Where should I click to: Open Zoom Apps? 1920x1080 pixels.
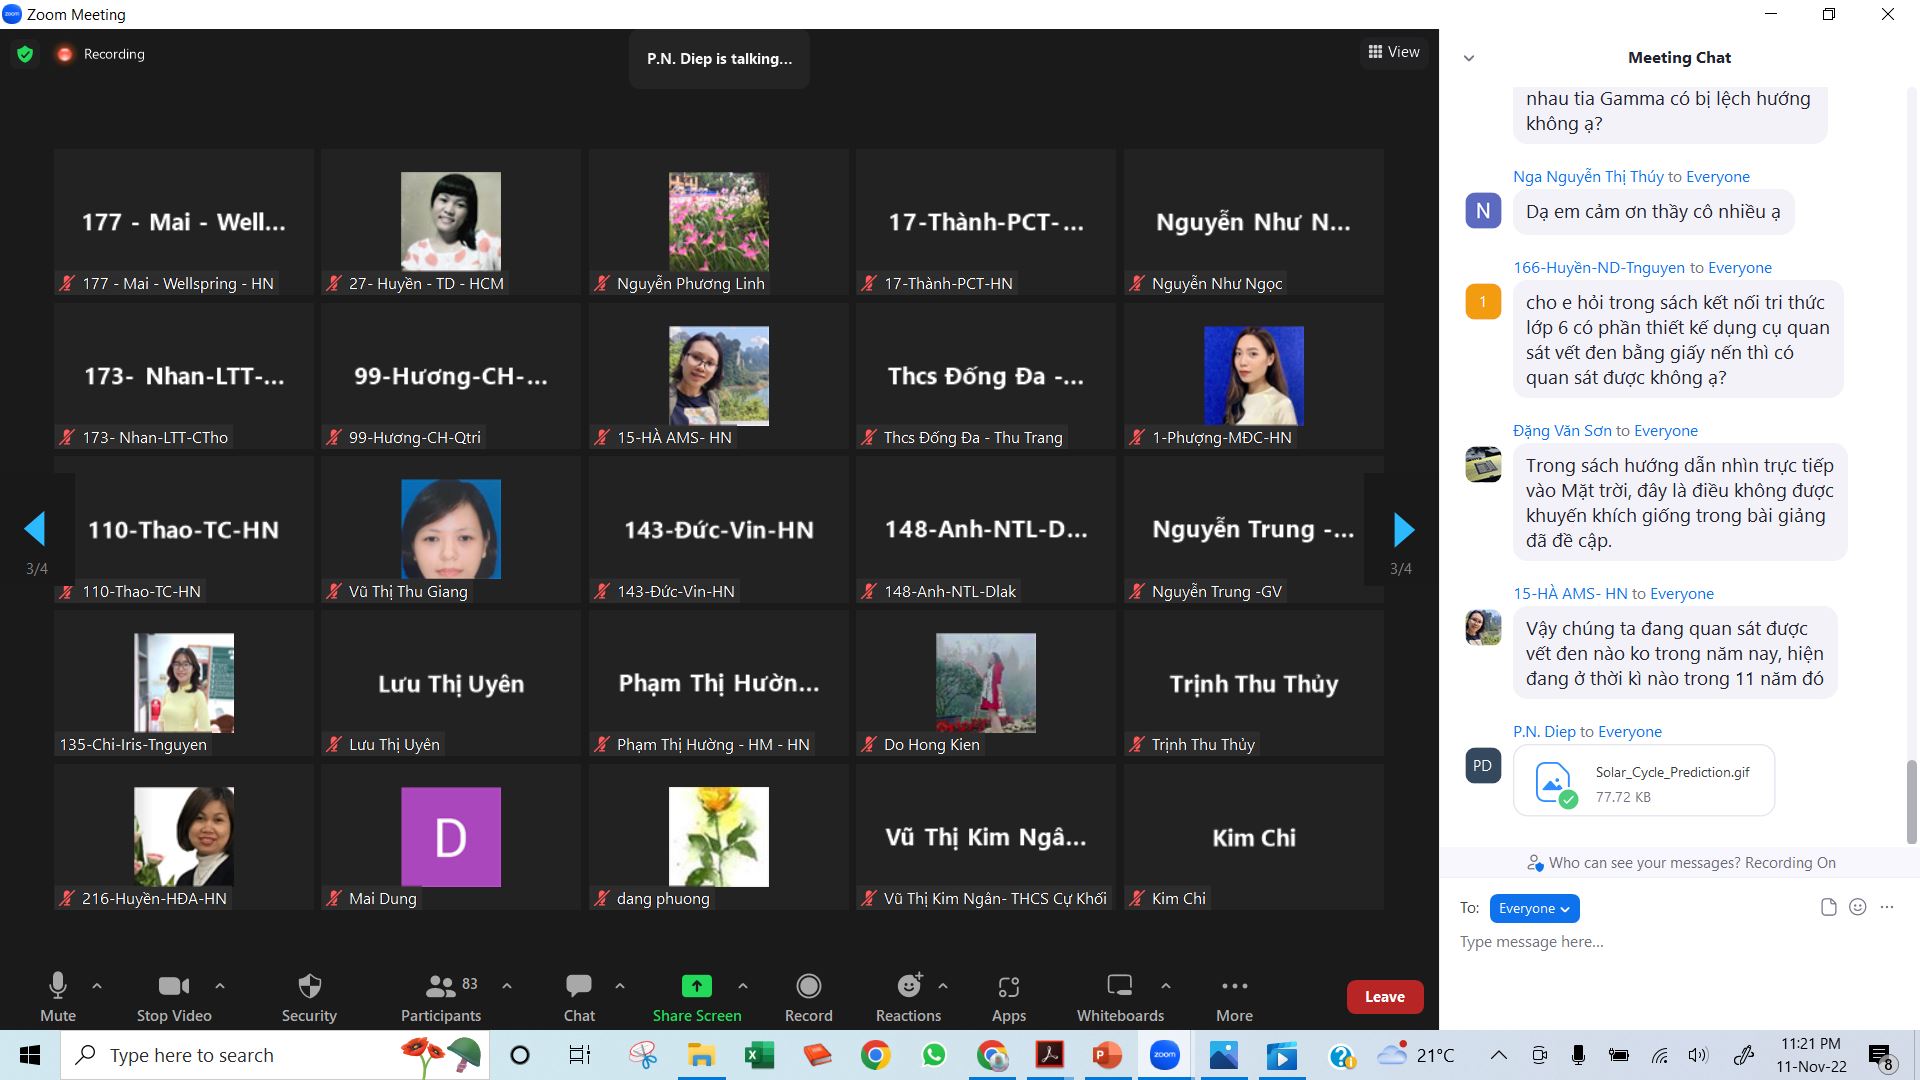pos(1009,997)
